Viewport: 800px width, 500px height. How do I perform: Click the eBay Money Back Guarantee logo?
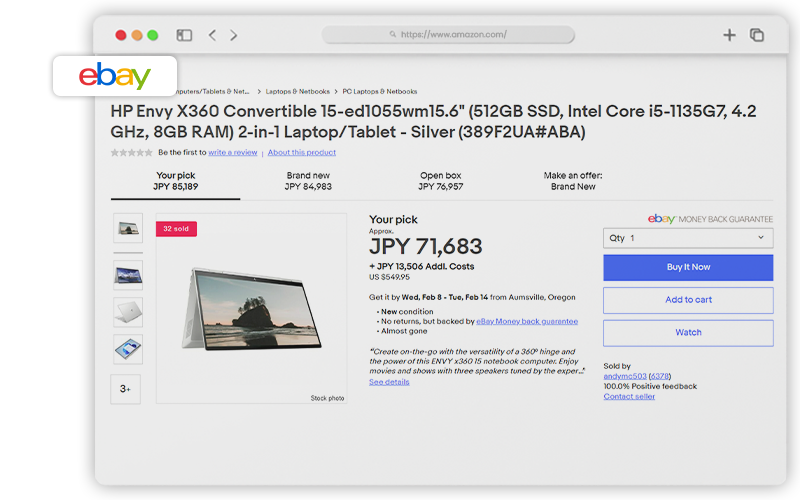point(710,219)
